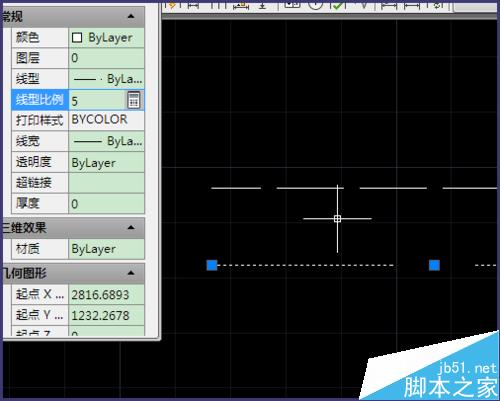Click the empty 超链接 value field
Screen dimensions: 500x401
106,183
